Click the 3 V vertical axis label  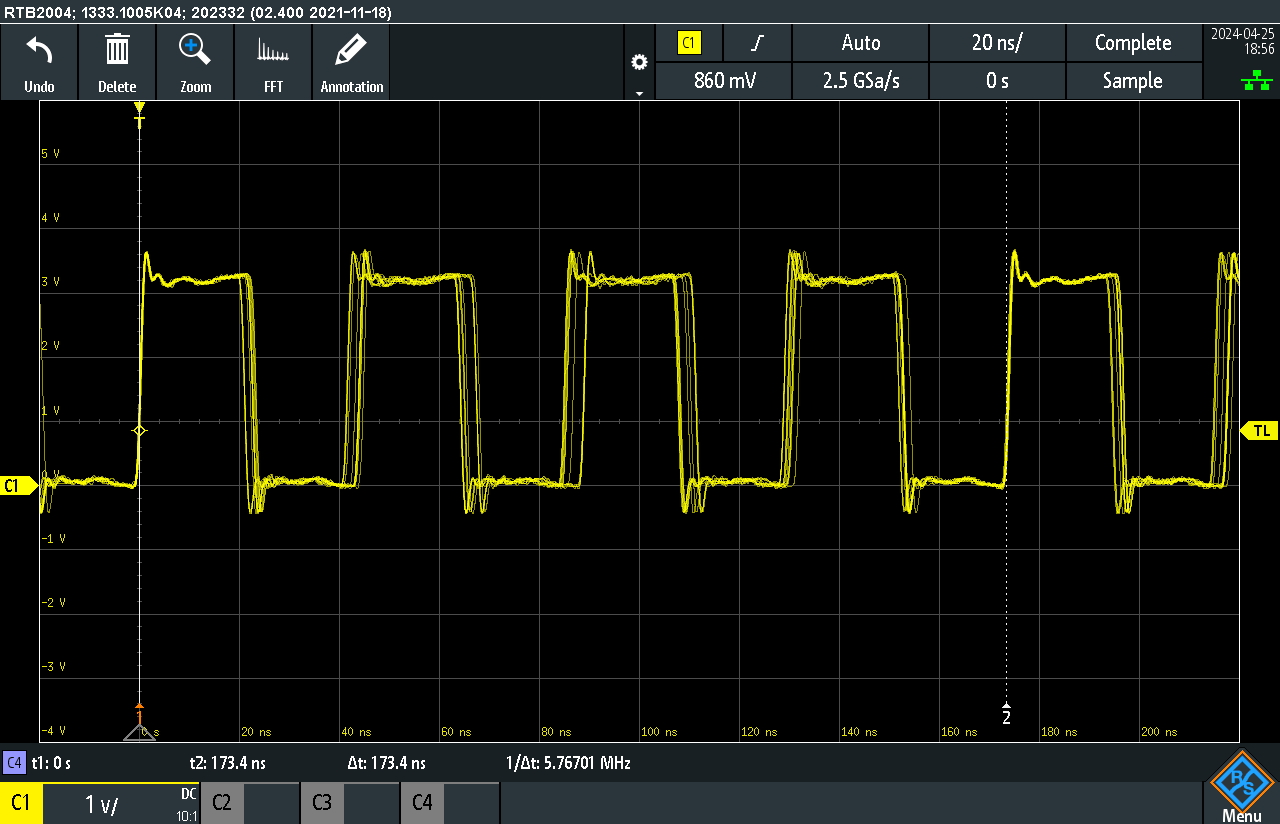[x=50, y=282]
